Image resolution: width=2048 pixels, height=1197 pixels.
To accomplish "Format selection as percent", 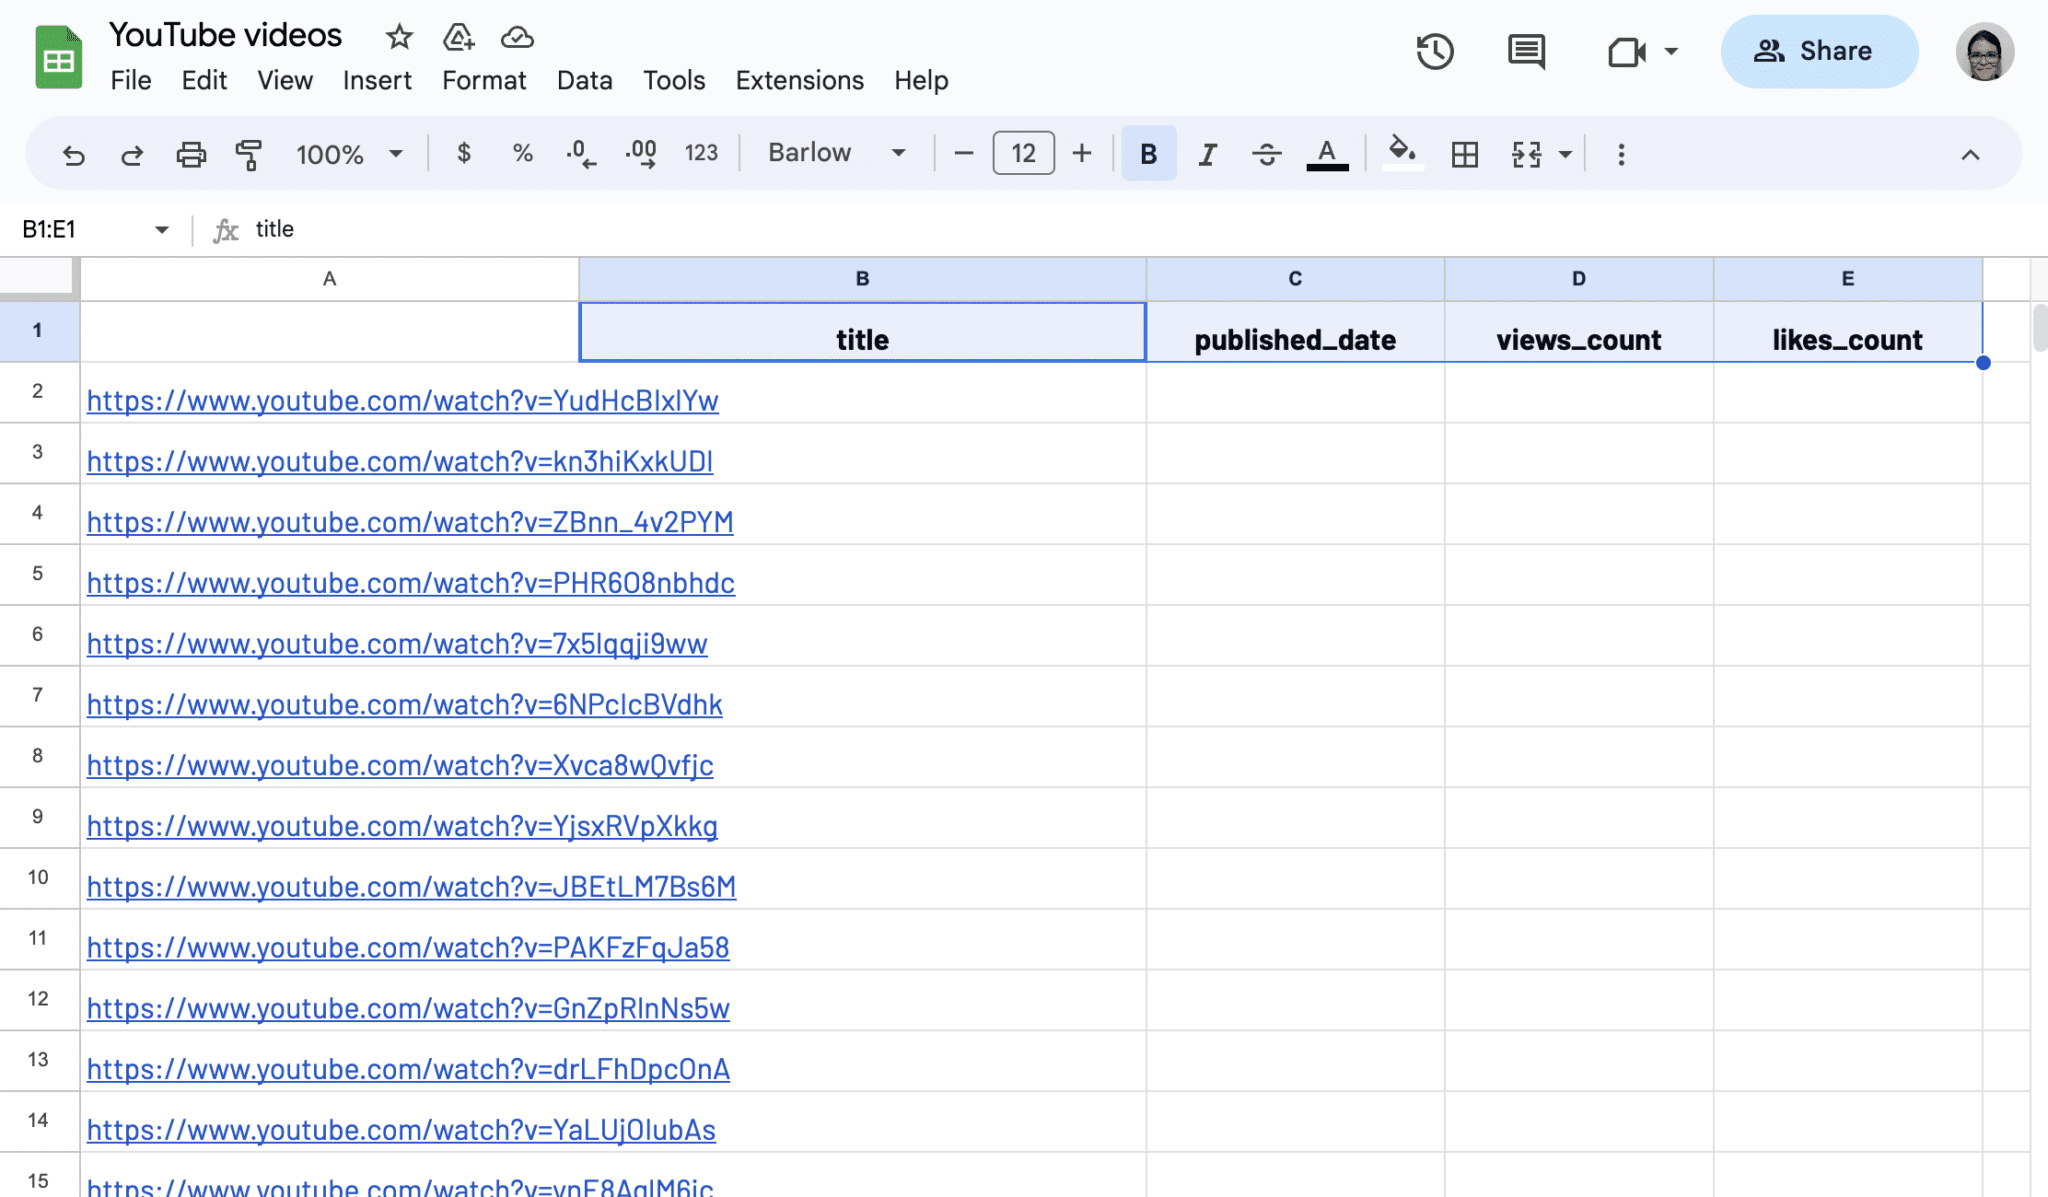I will [521, 154].
